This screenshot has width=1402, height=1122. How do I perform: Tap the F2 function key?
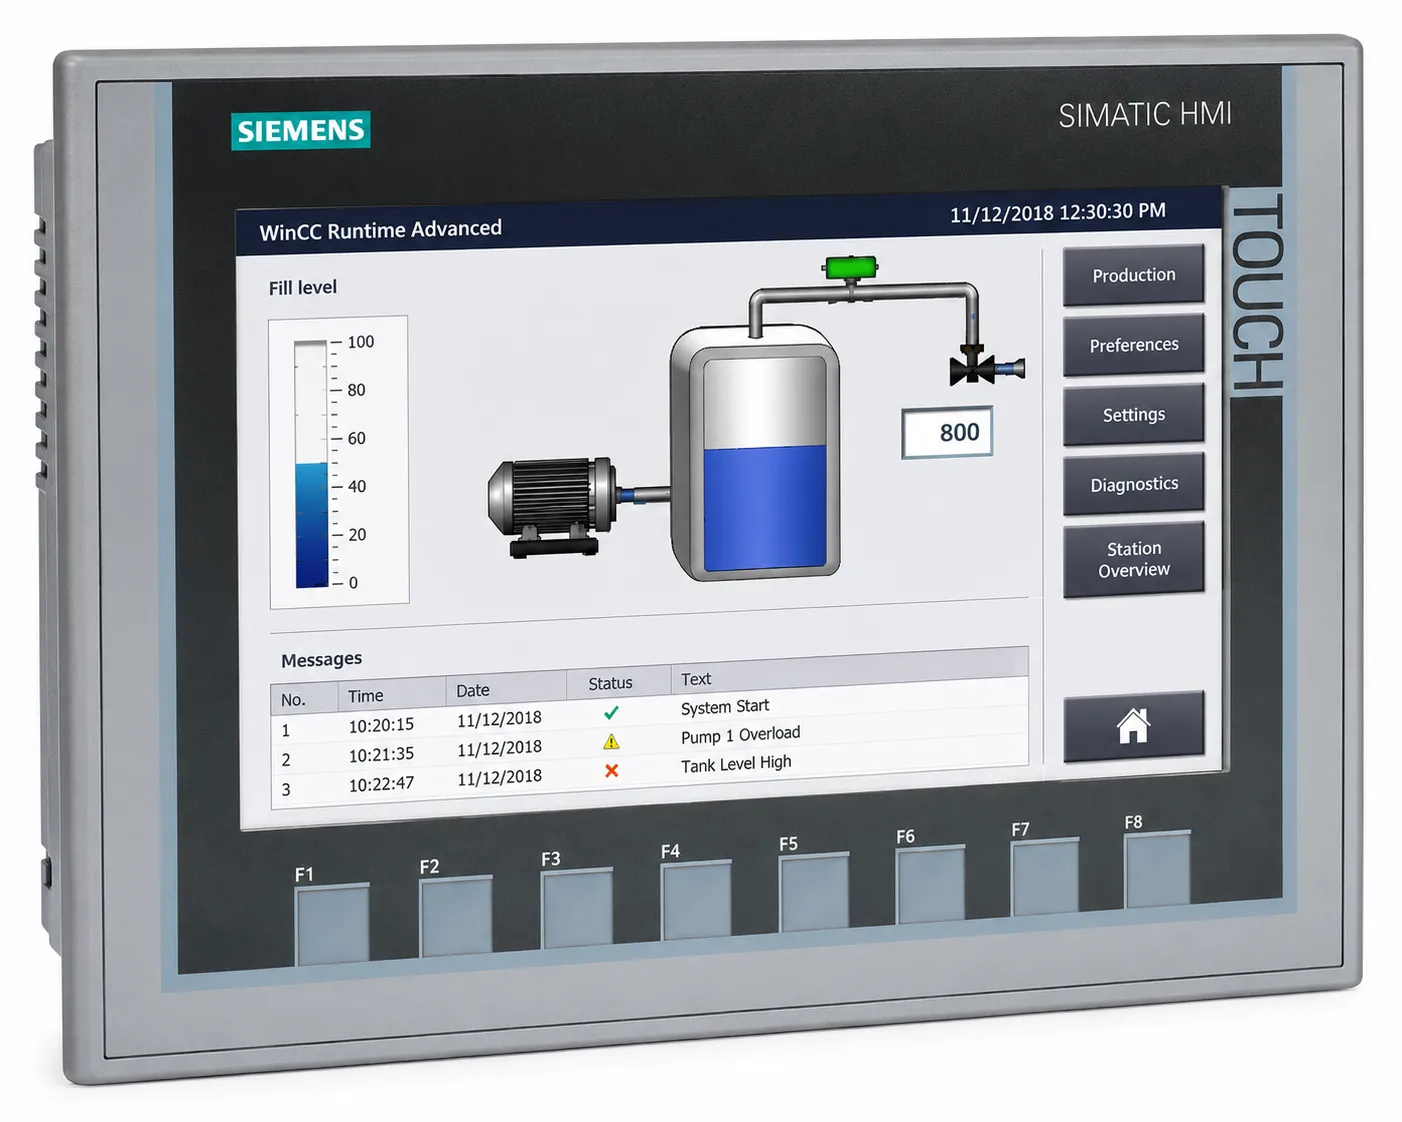[x=456, y=916]
